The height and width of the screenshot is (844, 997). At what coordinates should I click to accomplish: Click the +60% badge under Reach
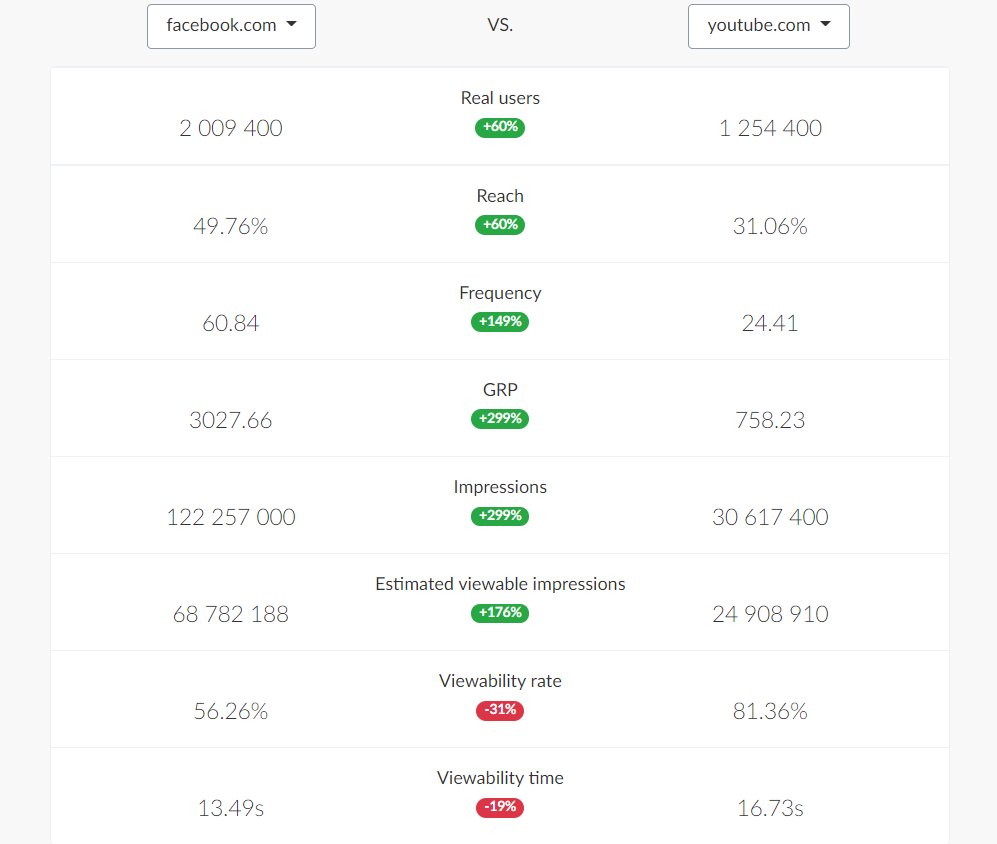pos(500,225)
